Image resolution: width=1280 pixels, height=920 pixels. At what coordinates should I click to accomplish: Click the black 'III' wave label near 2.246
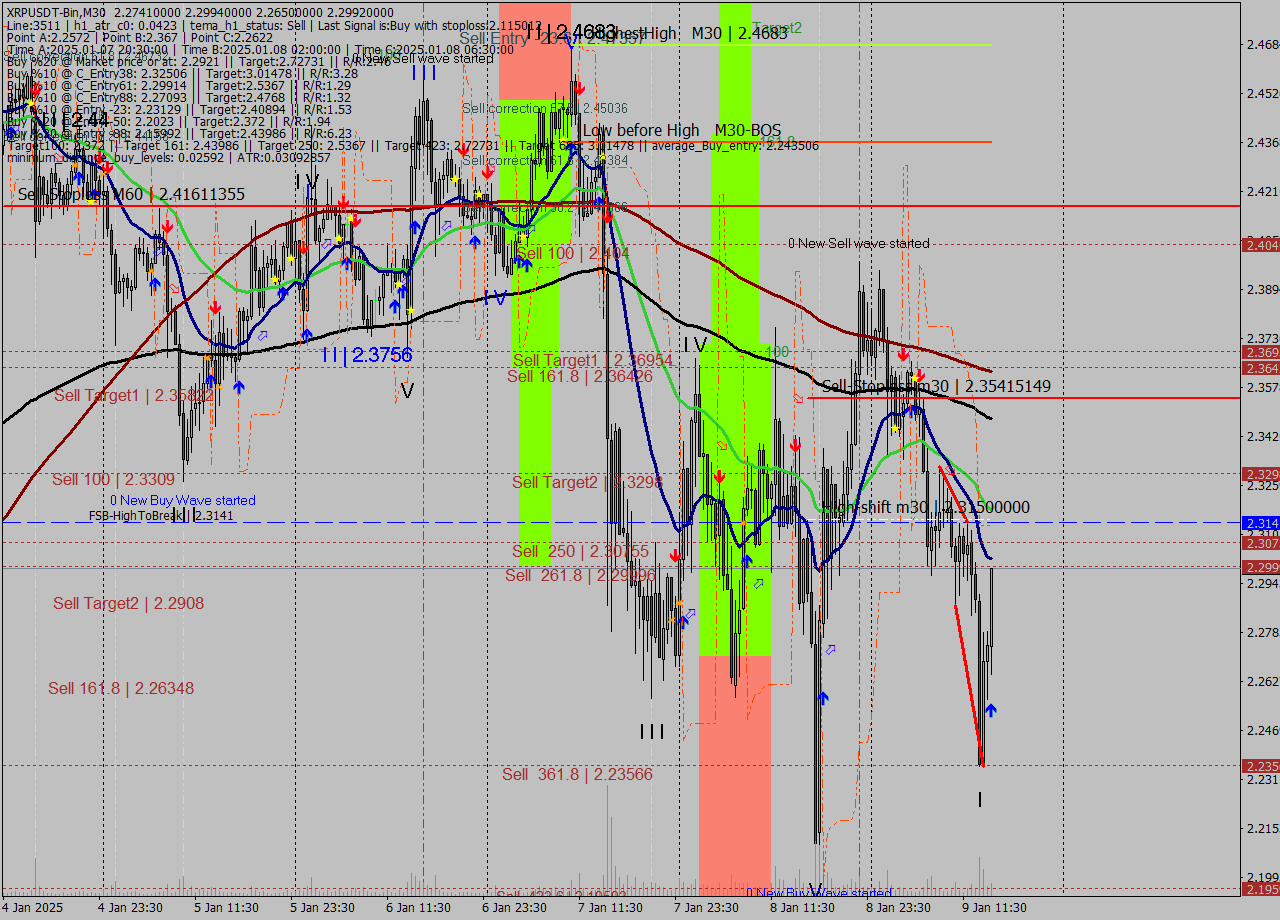pyautogui.click(x=651, y=732)
